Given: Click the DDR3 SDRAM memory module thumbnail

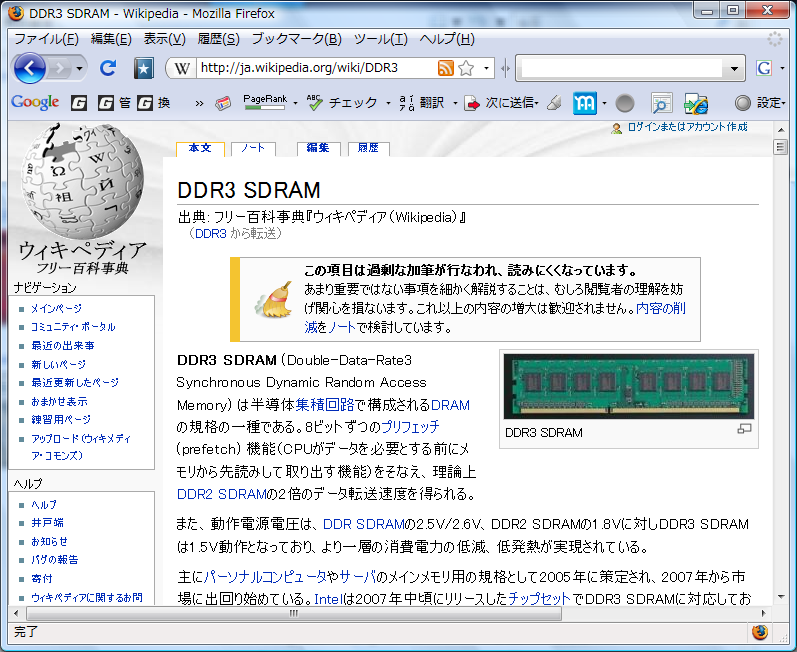Looking at the screenshot, I should point(629,386).
